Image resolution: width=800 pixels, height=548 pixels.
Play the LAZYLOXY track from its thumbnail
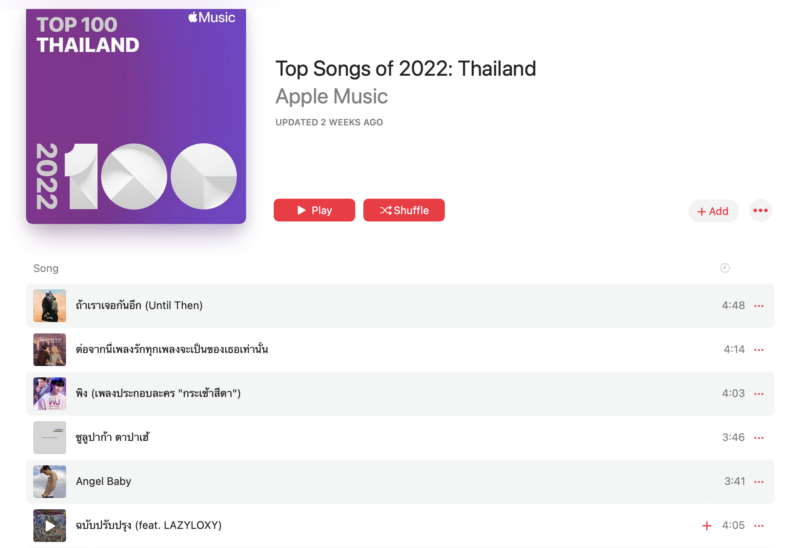pyautogui.click(x=50, y=525)
